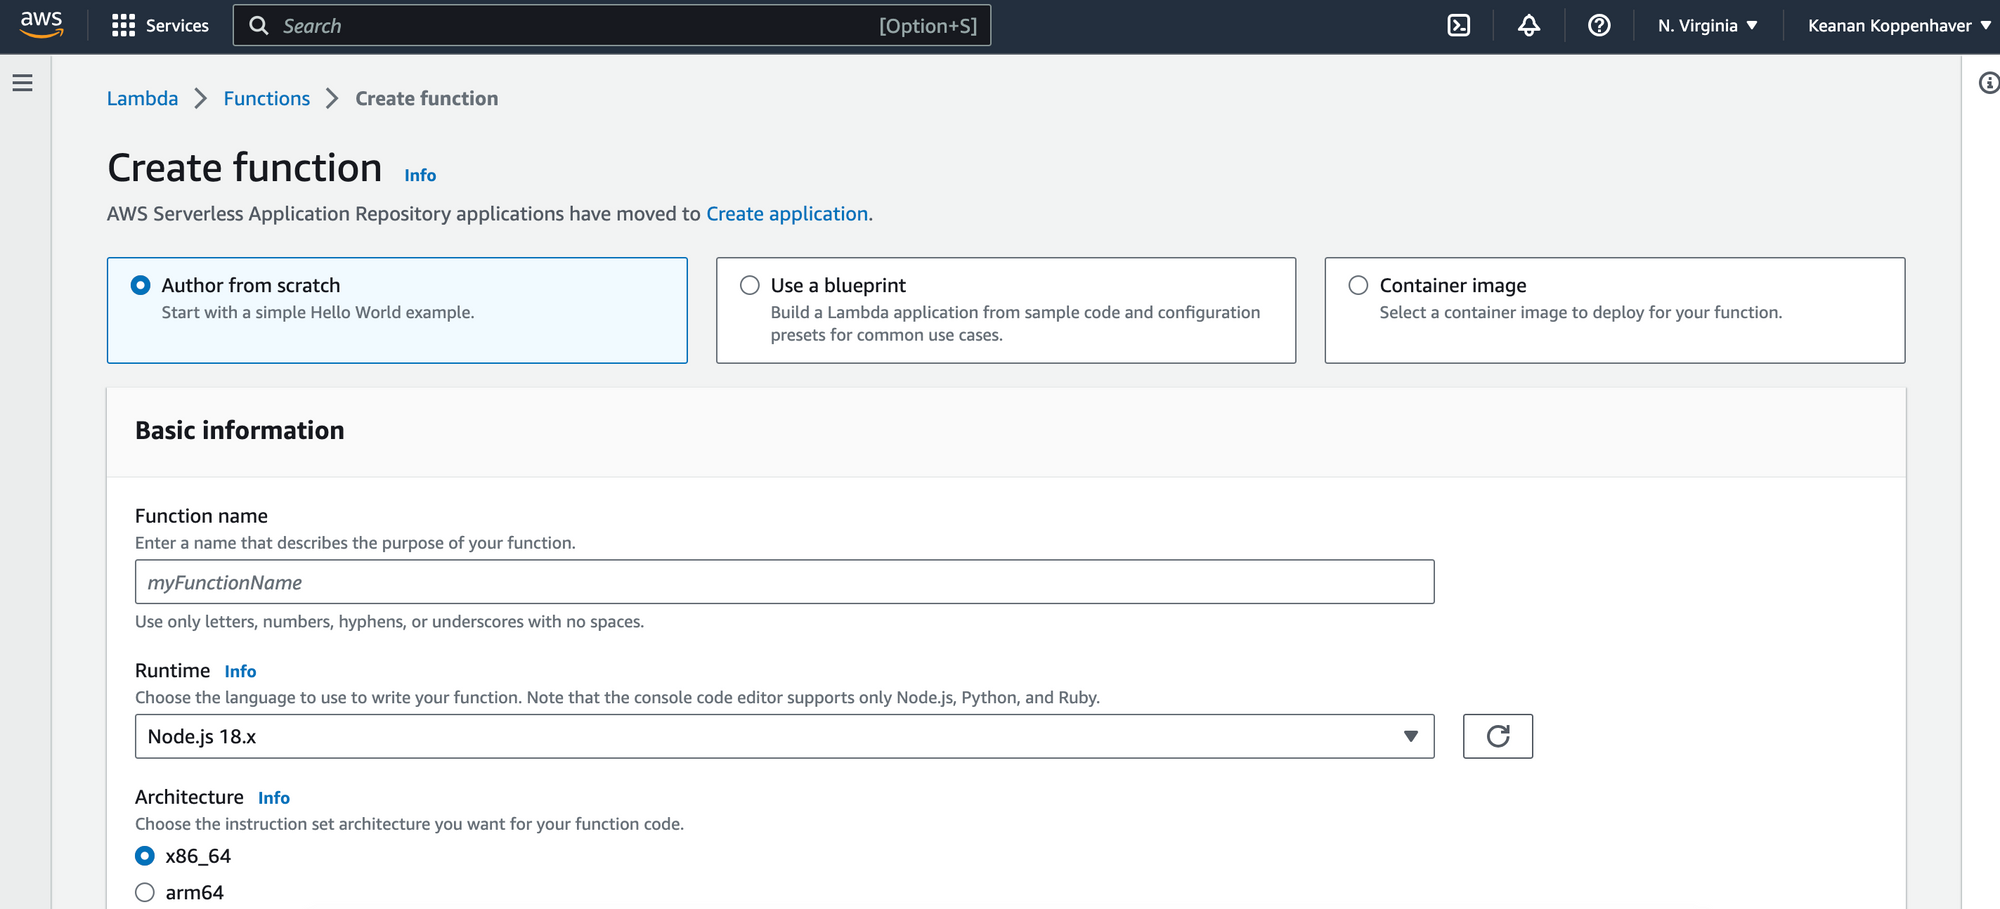Open the notifications bell
This screenshot has width=2000, height=909.
coord(1529,26)
